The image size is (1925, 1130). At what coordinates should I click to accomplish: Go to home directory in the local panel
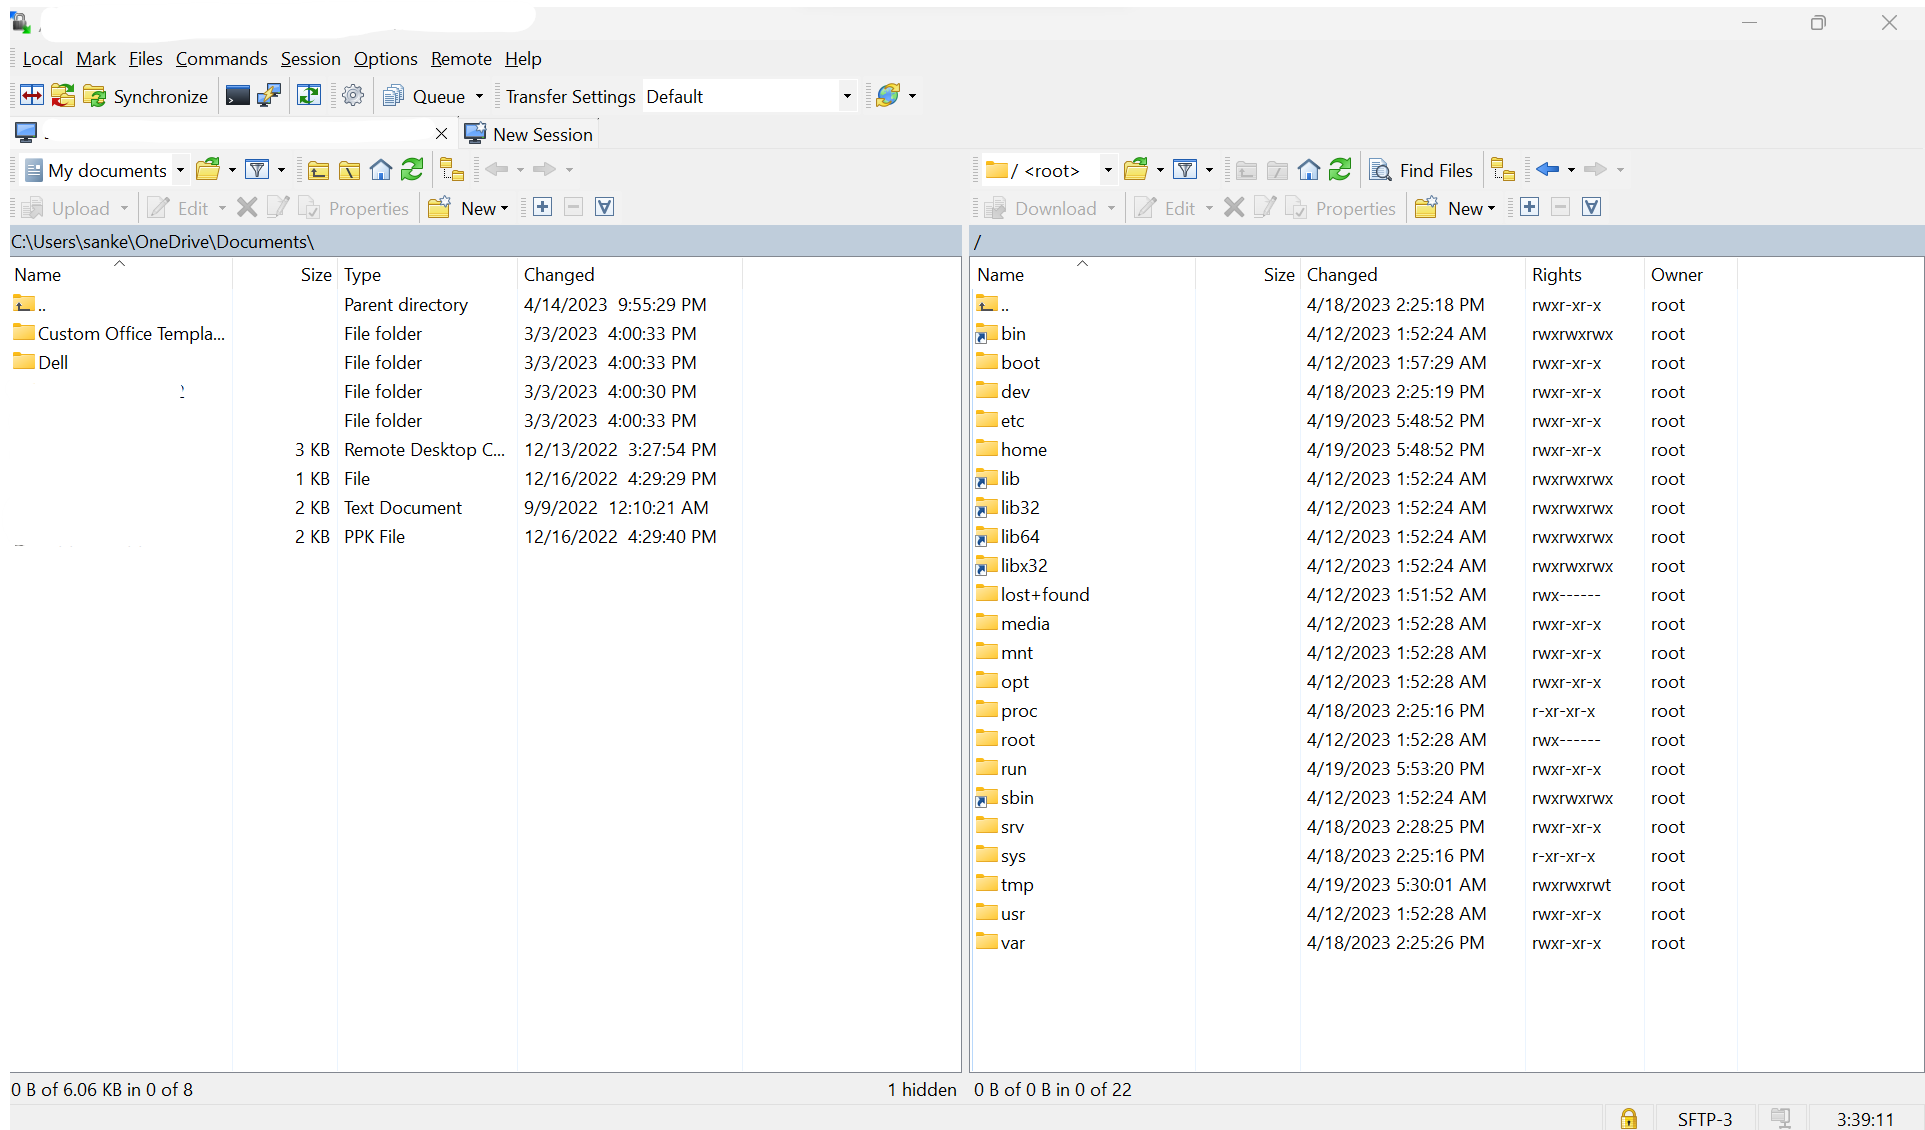click(381, 169)
